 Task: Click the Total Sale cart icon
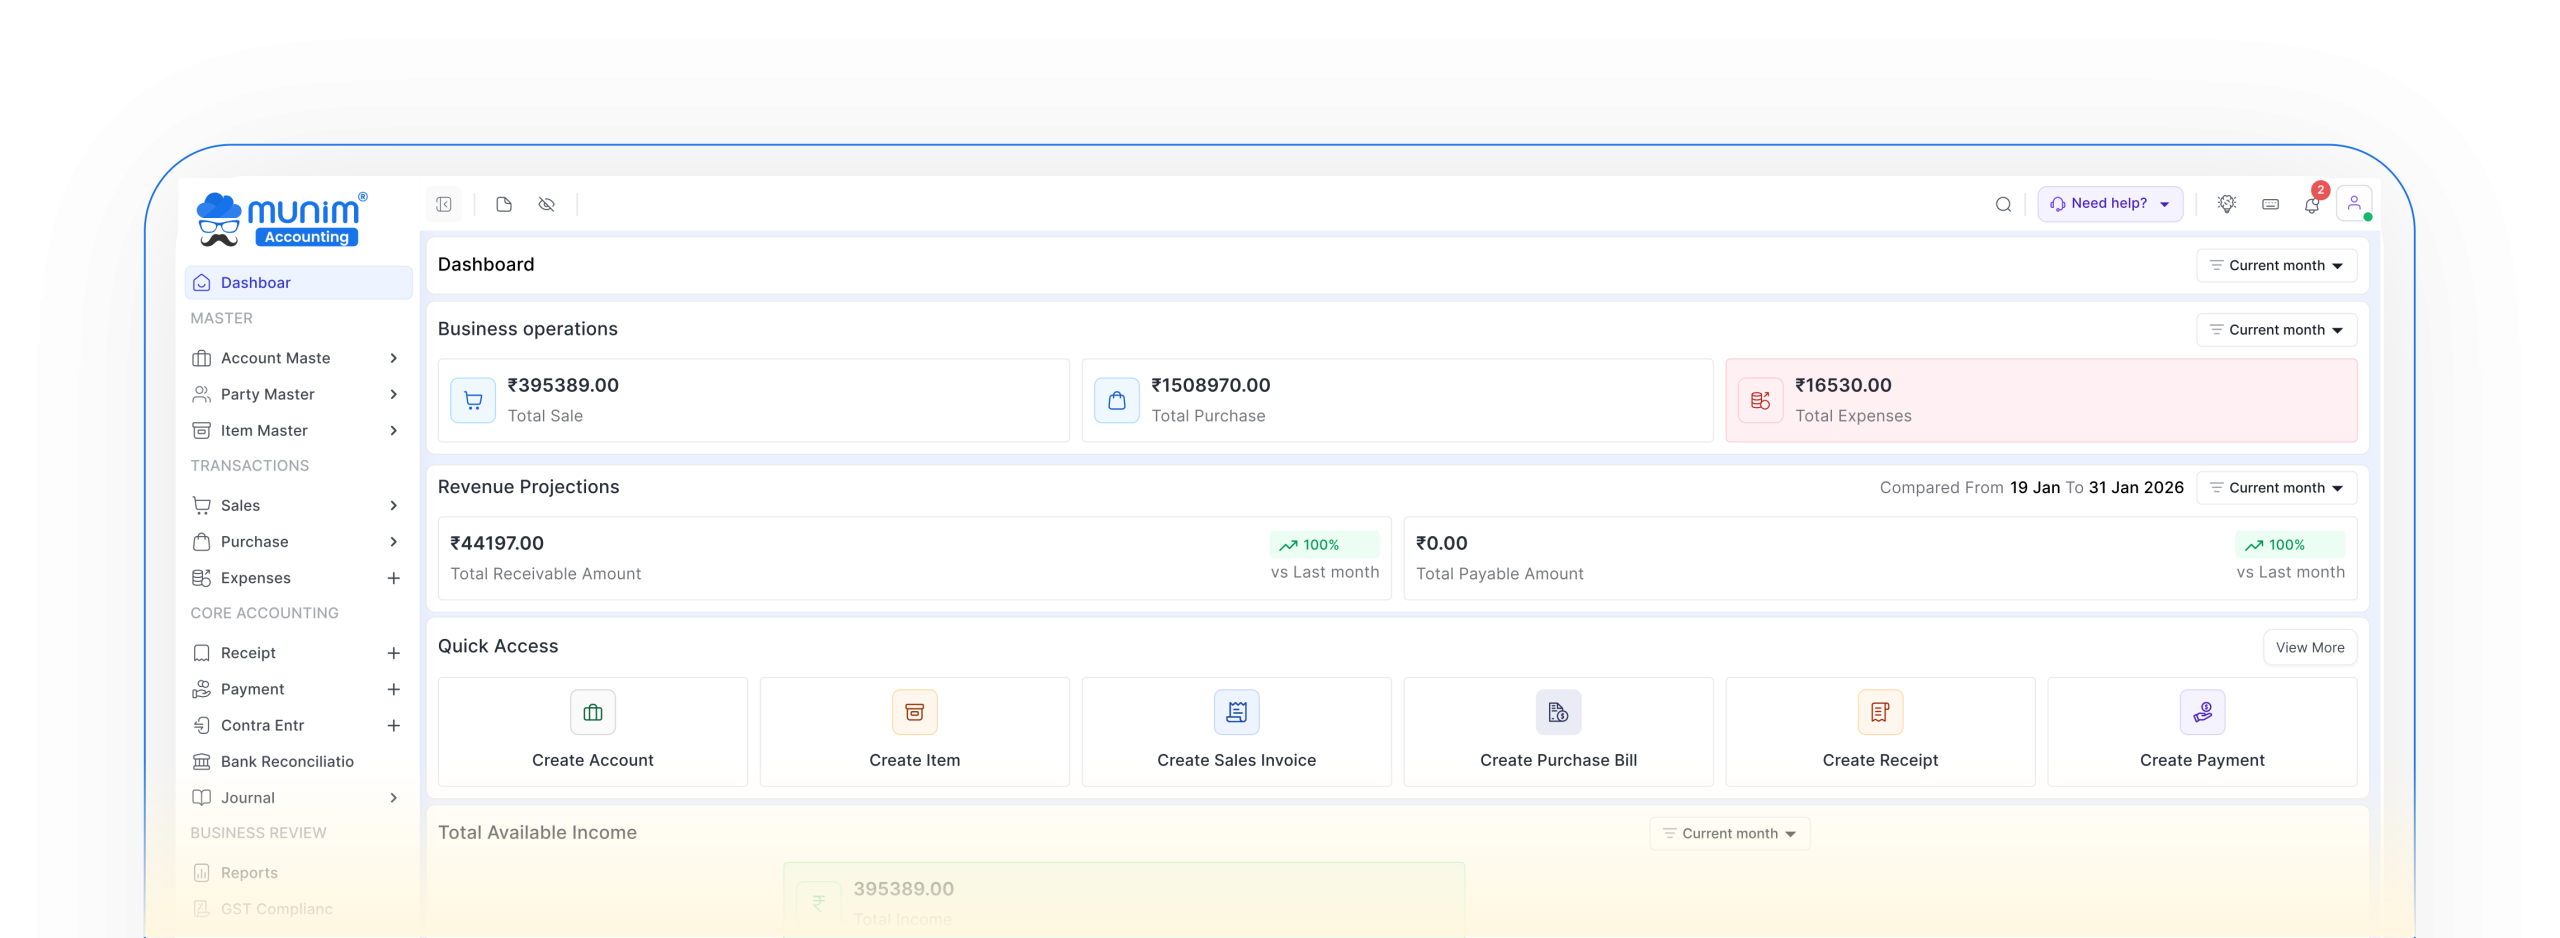click(x=473, y=400)
